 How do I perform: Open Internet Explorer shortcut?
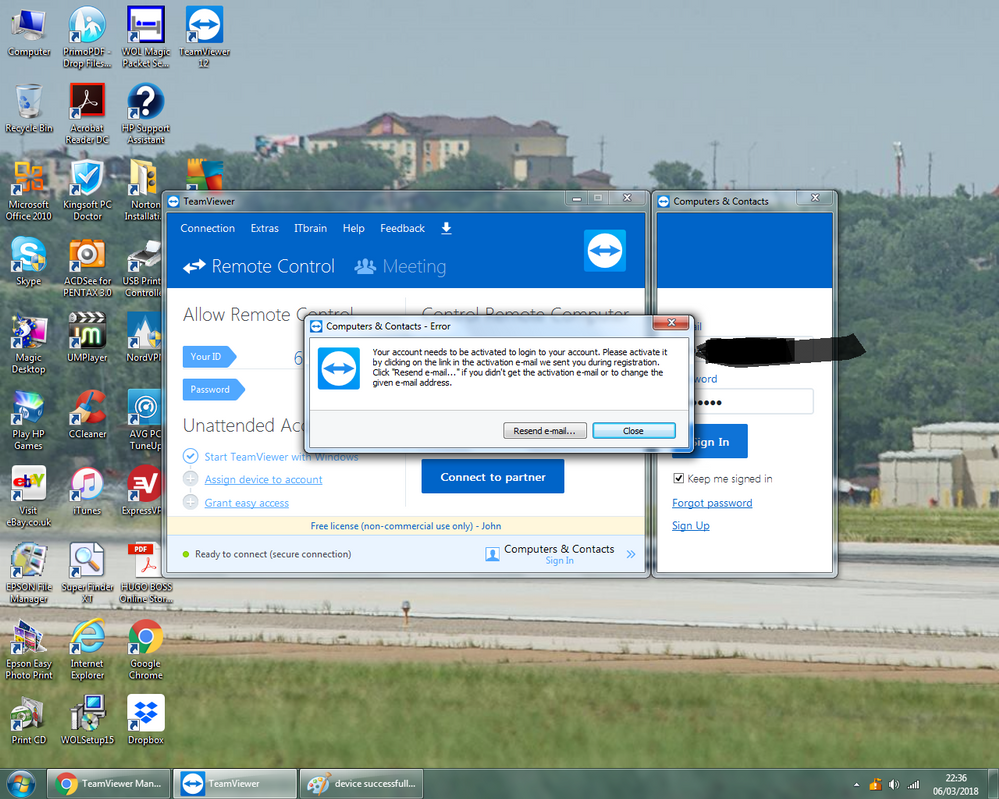tap(87, 650)
